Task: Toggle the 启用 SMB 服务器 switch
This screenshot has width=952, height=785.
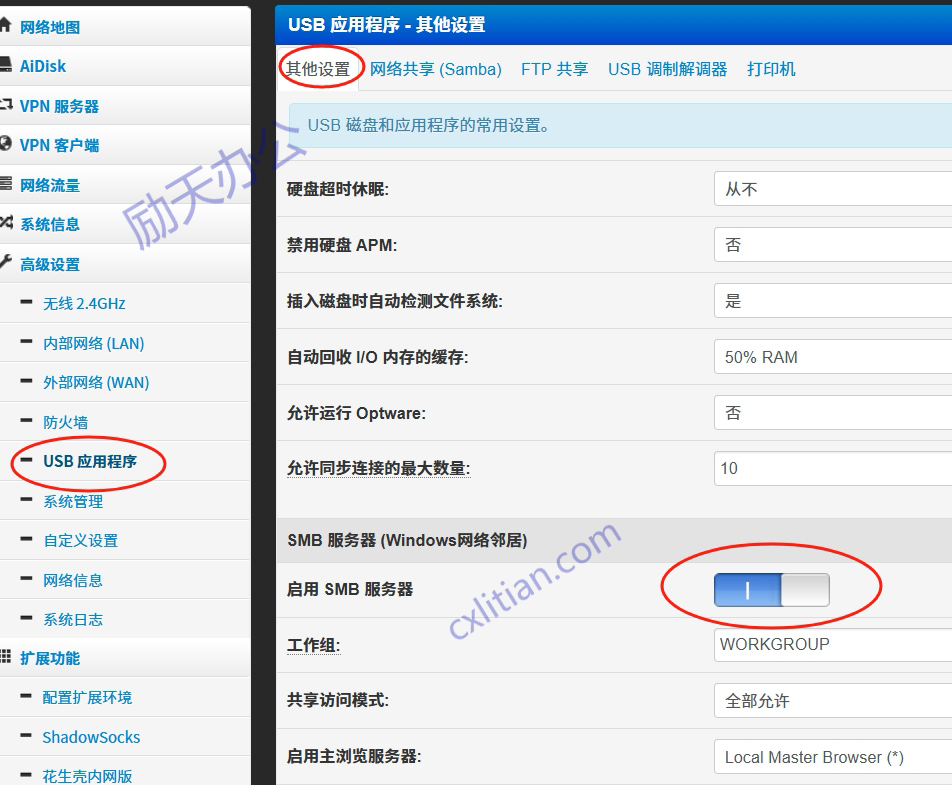Action: point(771,590)
